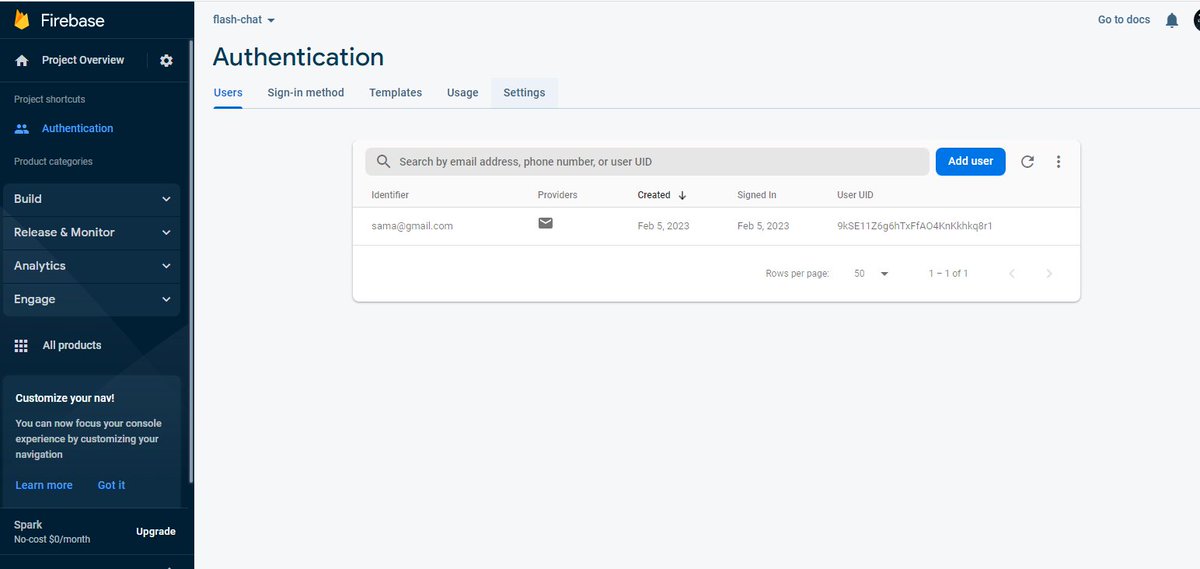Click the Add user button
Screen dimensions: 1200x569
pyautogui.click(x=970, y=161)
